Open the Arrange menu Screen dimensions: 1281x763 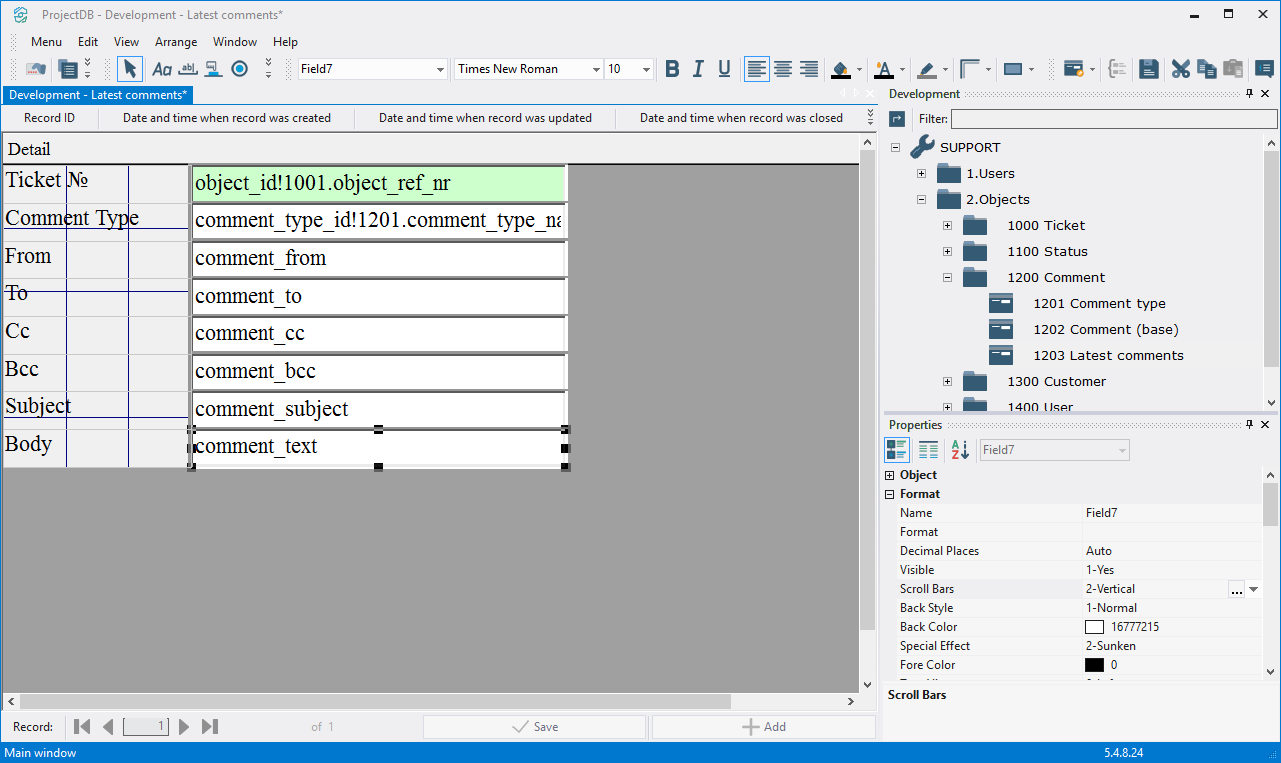point(176,42)
